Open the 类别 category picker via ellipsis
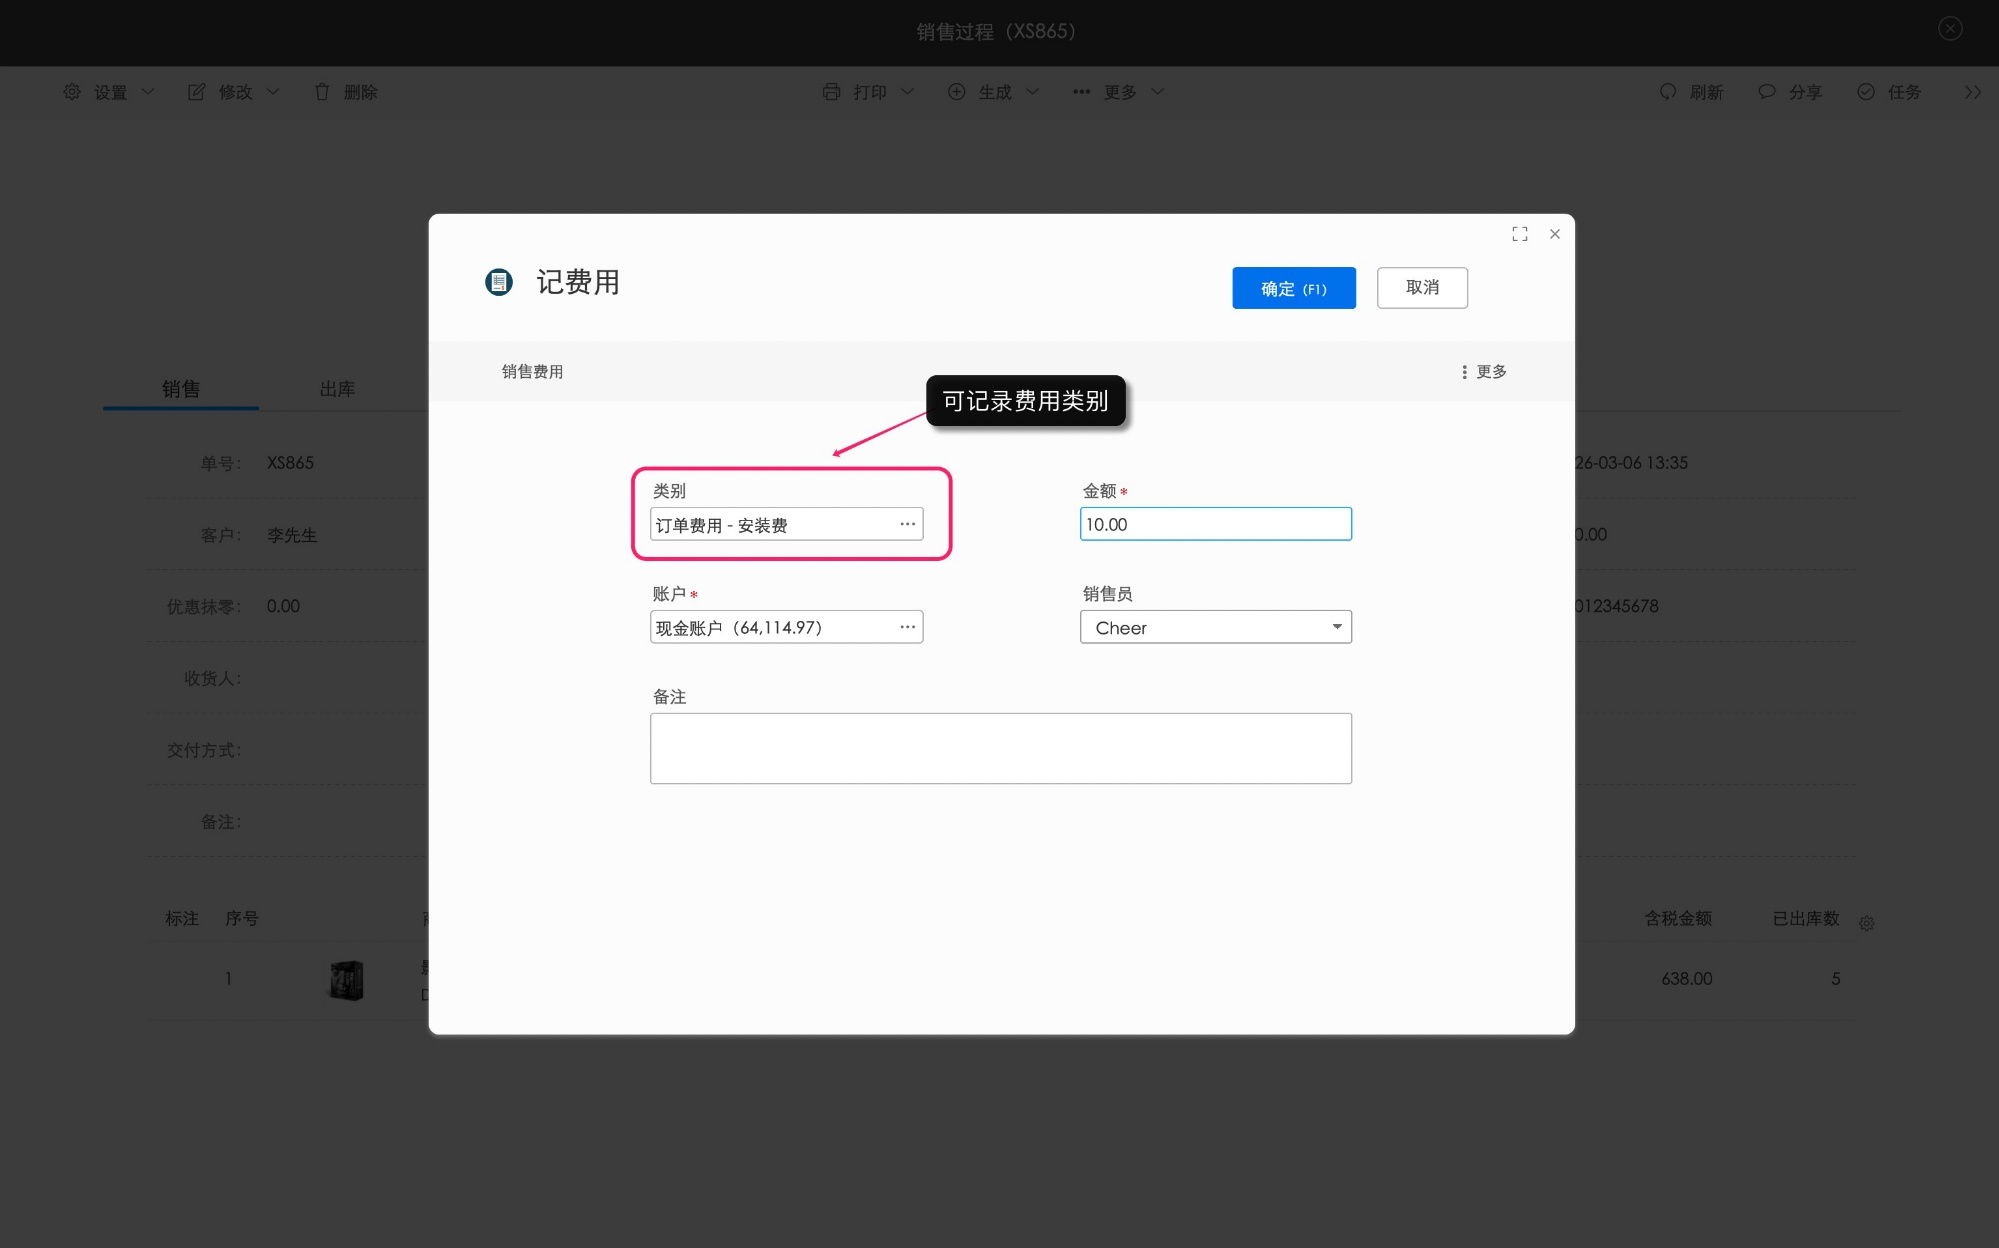1999x1248 pixels. pos(907,523)
